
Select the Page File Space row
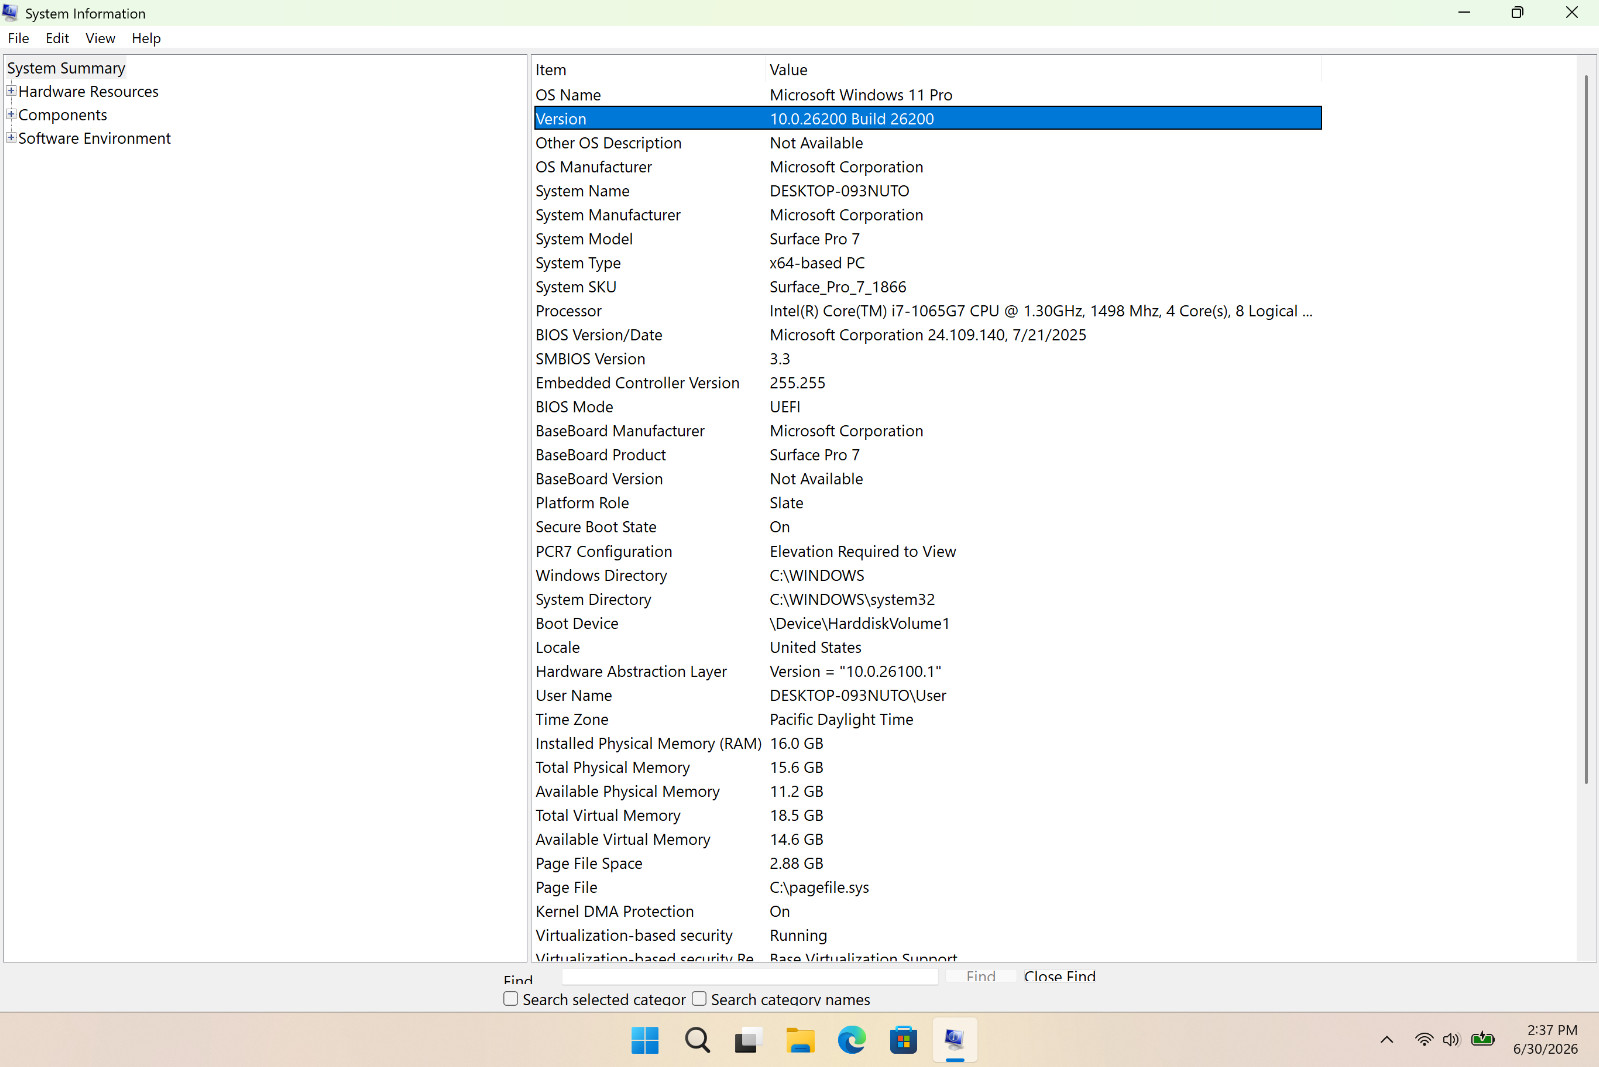click(x=927, y=864)
